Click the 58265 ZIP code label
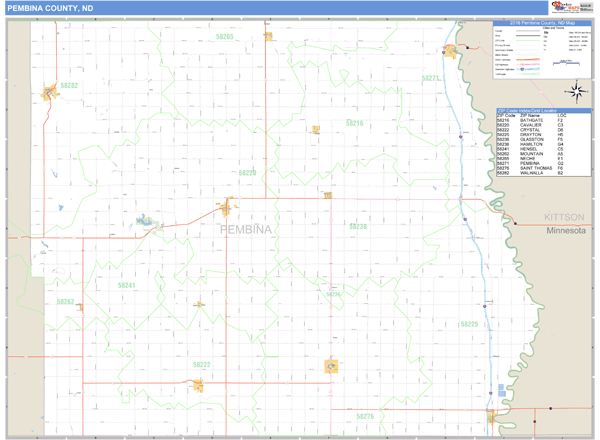 click(224, 36)
